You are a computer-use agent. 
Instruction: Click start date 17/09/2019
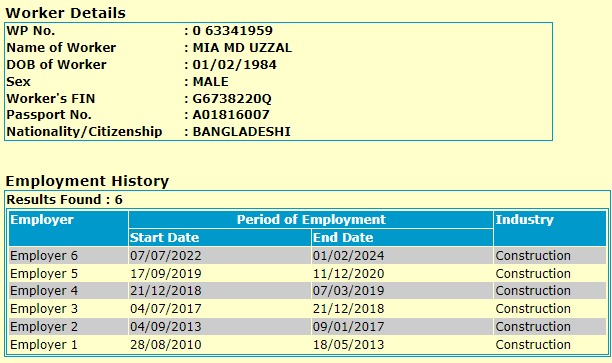coord(166,274)
